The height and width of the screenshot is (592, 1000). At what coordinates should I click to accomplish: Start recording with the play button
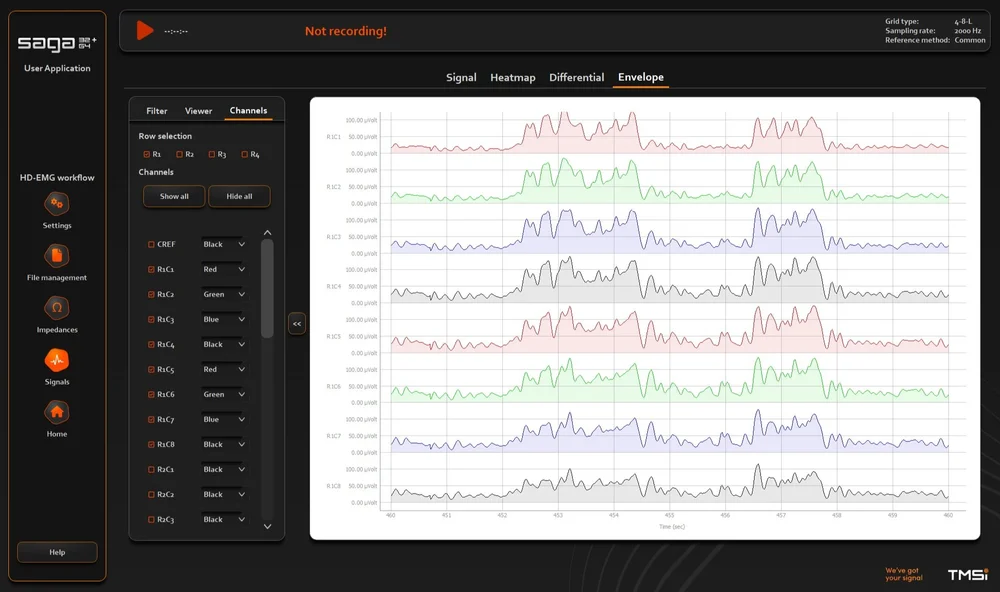point(143,30)
